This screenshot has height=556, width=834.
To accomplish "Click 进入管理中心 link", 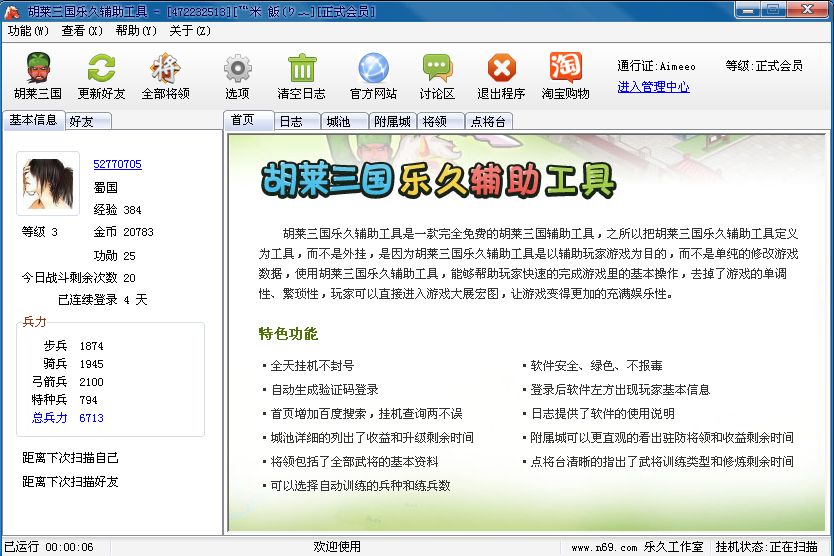I will 653,87.
